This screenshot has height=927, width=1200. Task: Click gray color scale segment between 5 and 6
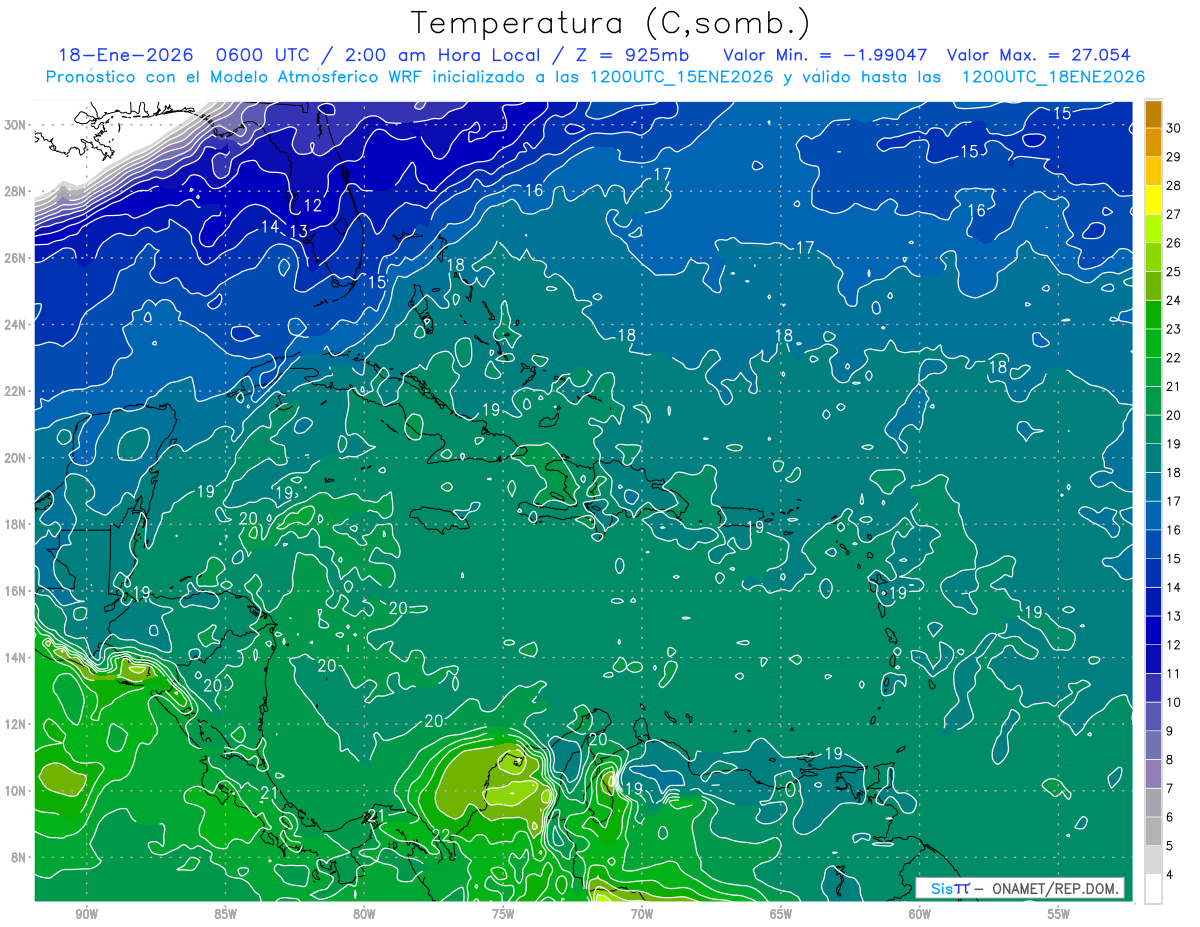tap(1153, 832)
